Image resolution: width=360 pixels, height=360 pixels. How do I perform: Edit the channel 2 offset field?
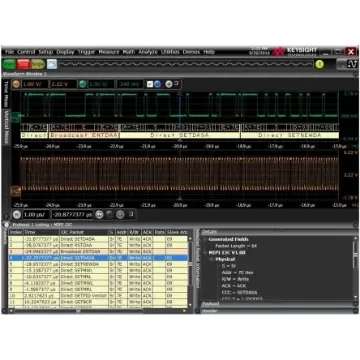130,84
